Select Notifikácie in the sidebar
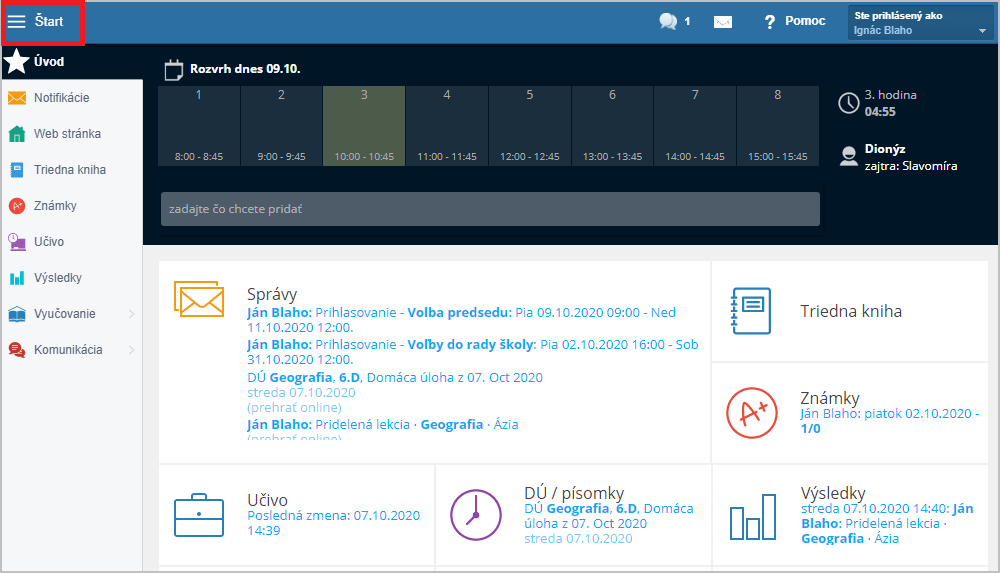This screenshot has width=1000, height=573. [61, 98]
